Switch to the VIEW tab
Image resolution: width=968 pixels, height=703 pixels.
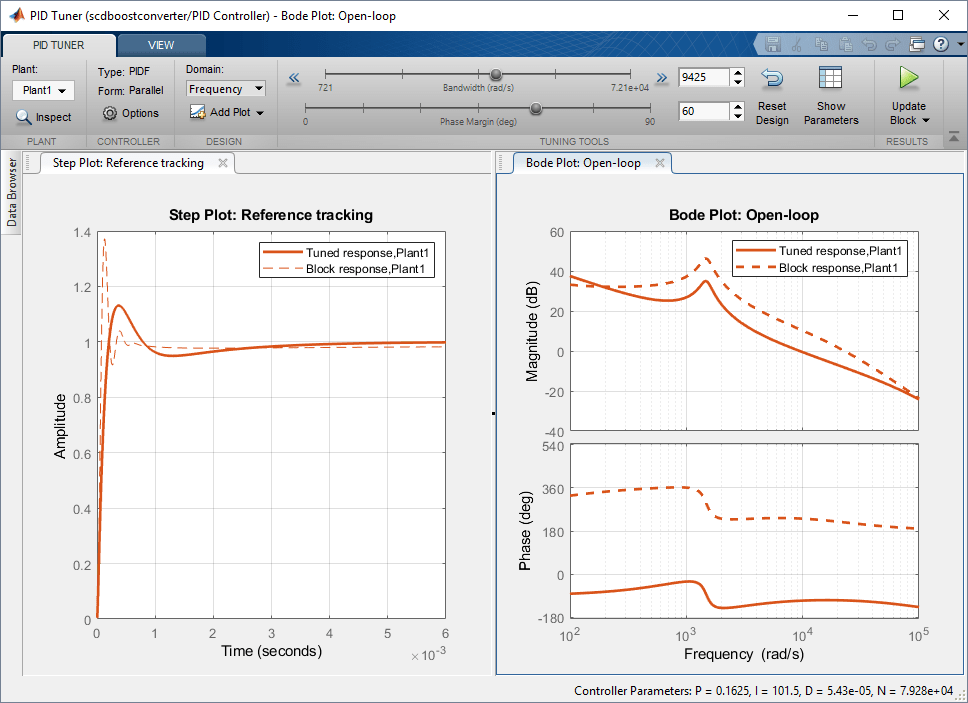click(x=161, y=45)
